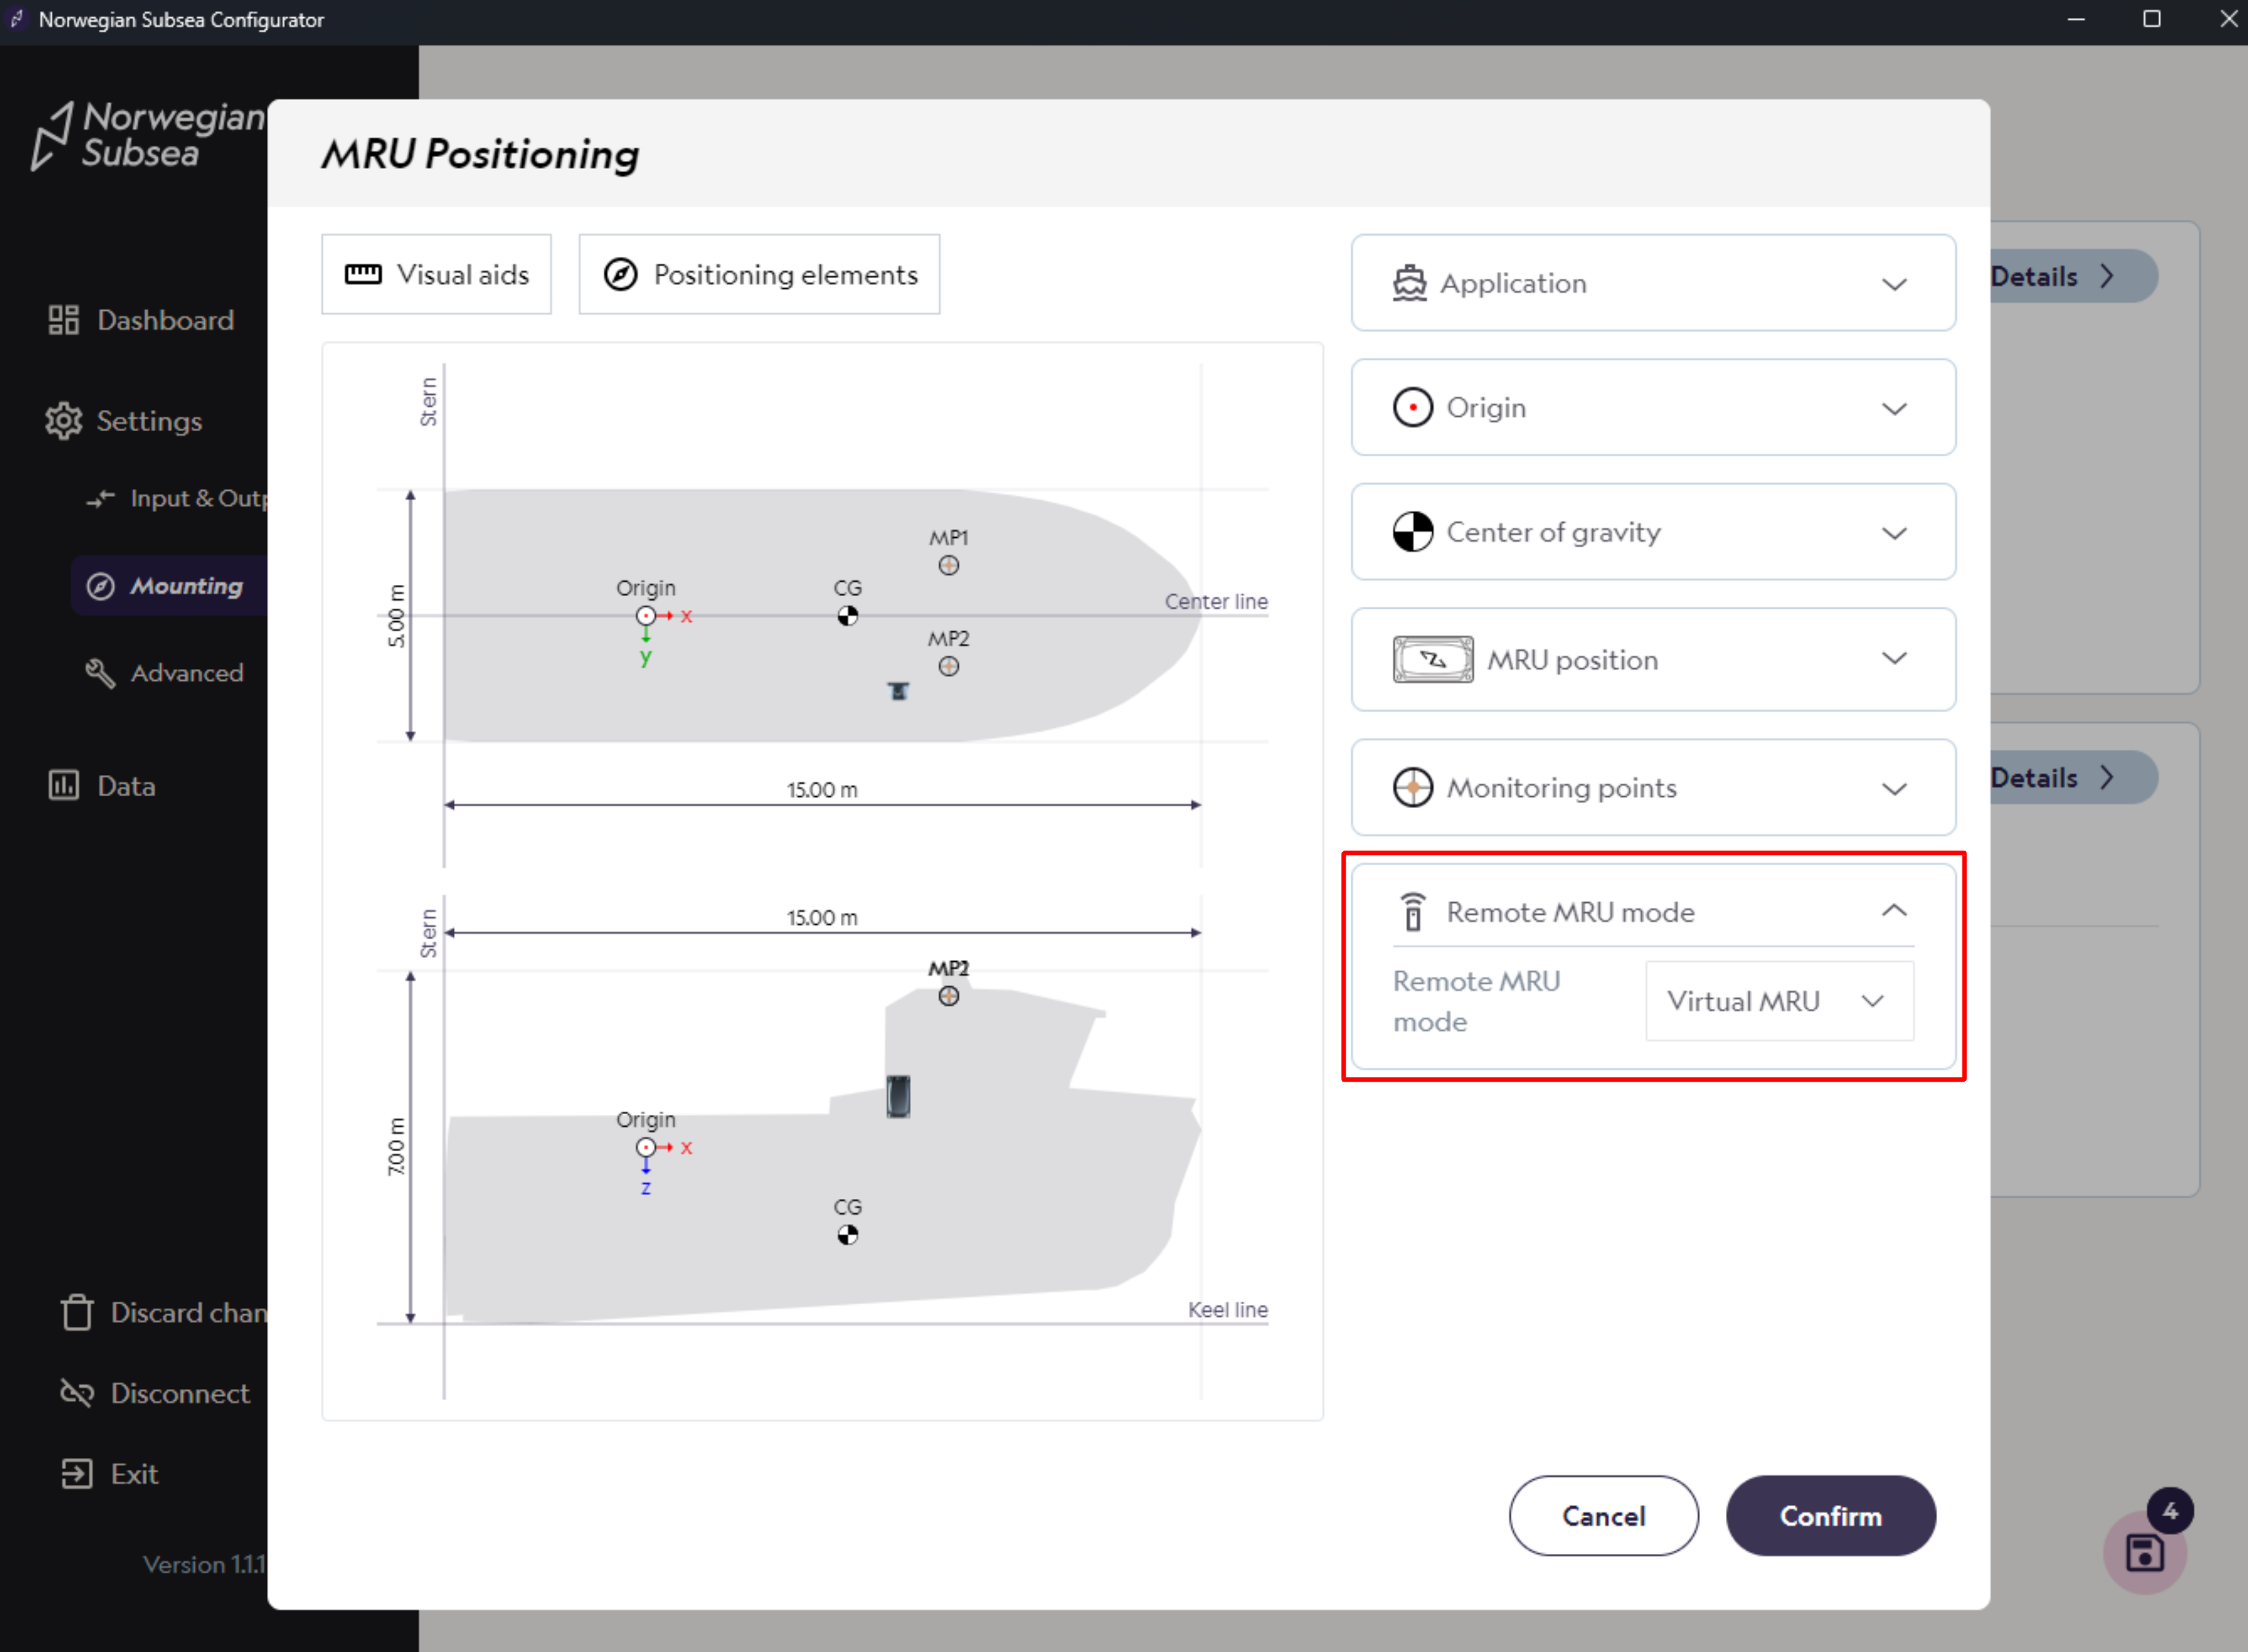This screenshot has height=1652, width=2248.
Task: Click the MRU device icon in top view
Action: point(898,691)
